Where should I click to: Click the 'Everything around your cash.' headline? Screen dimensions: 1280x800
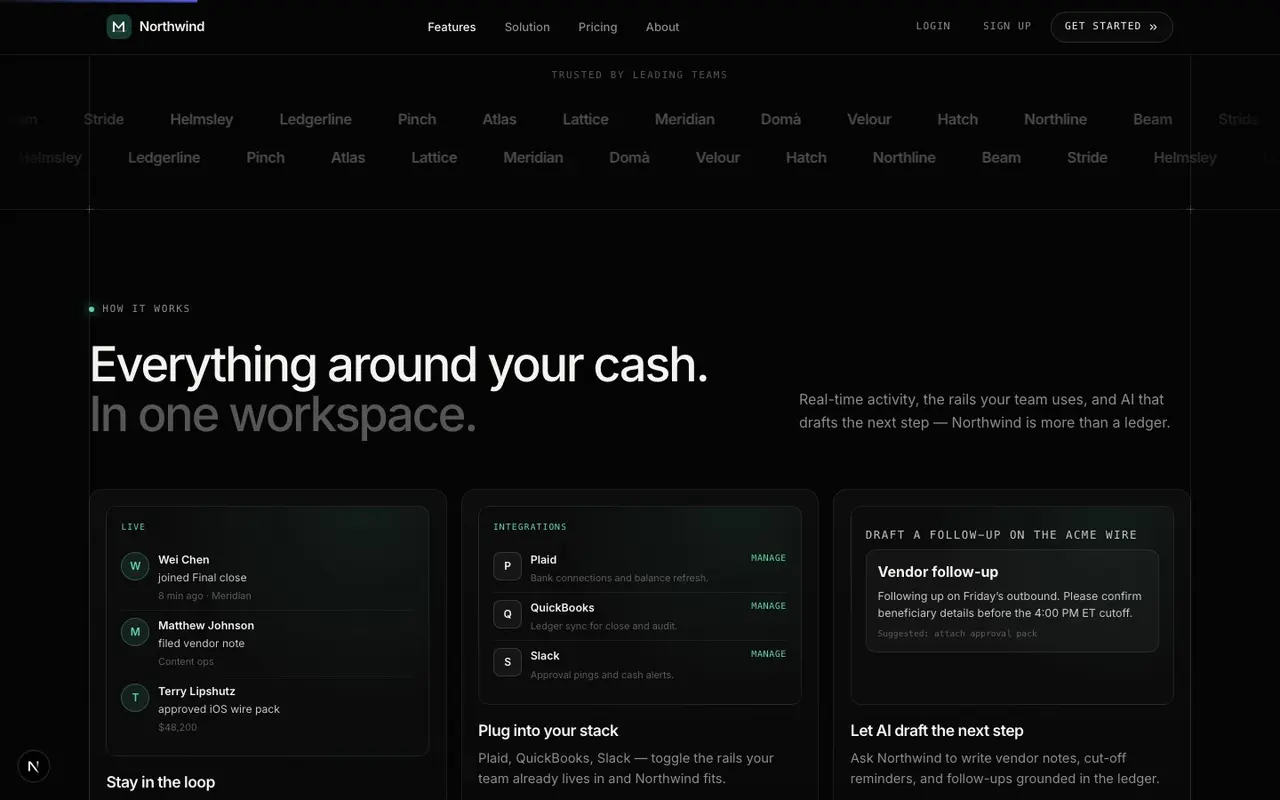[399, 364]
